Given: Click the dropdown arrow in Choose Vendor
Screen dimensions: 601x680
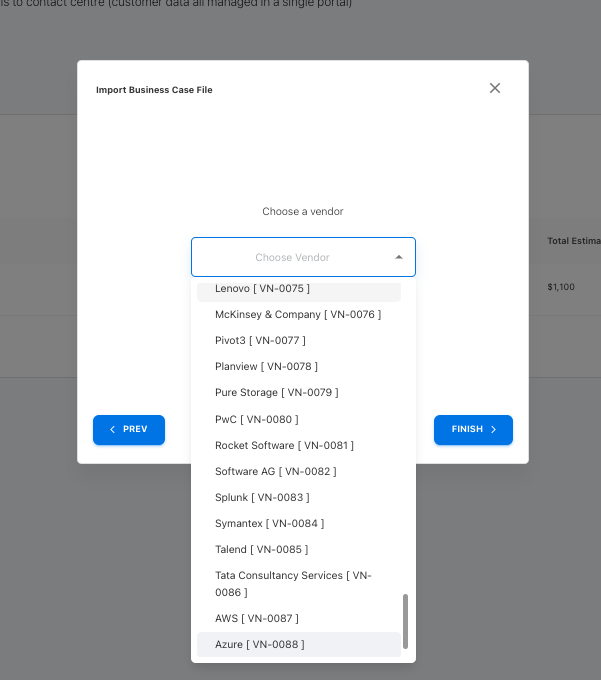Looking at the screenshot, I should [399, 257].
